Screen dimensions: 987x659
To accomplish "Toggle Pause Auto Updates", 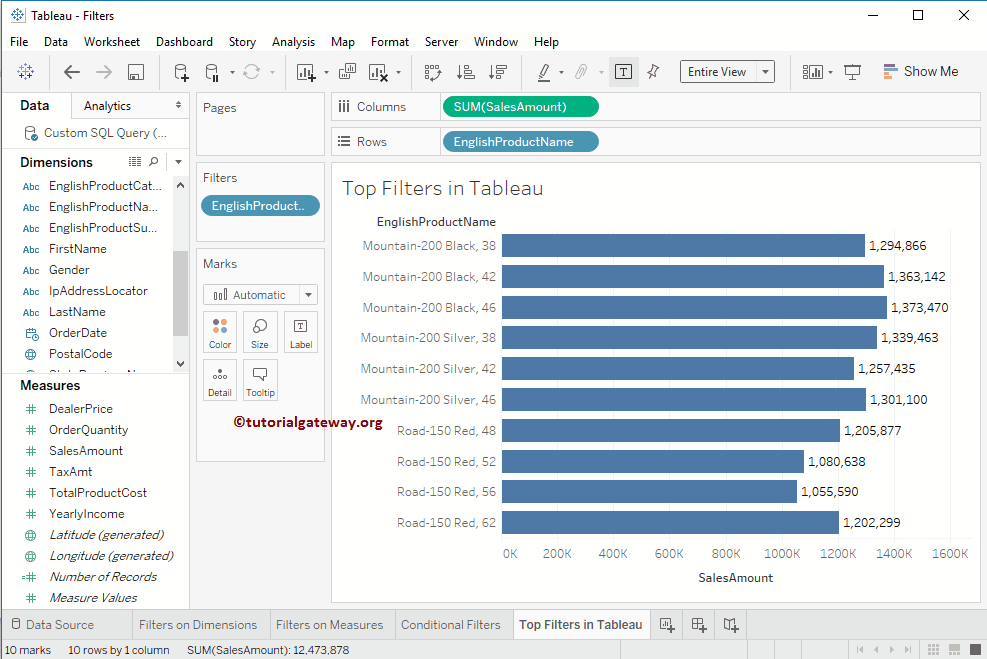I will click(x=211, y=72).
